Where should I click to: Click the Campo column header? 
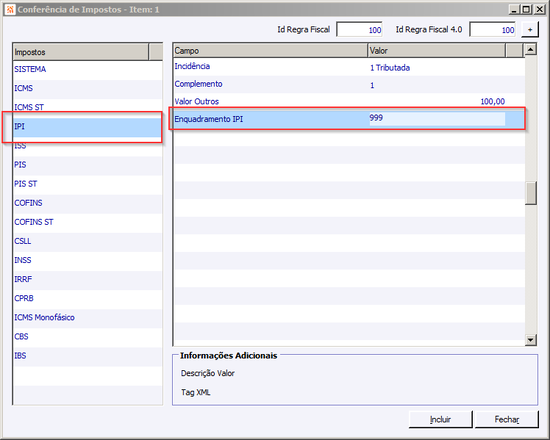(x=270, y=51)
